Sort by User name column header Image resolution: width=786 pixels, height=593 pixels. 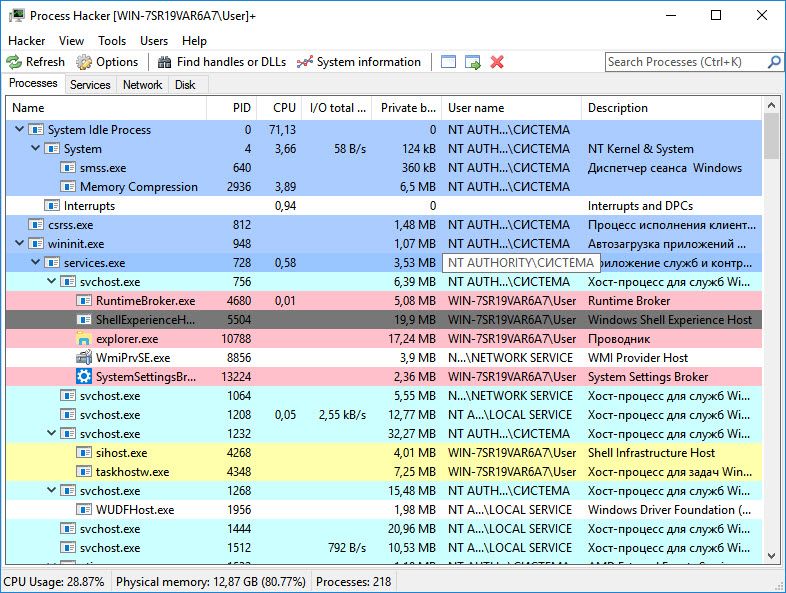511,108
